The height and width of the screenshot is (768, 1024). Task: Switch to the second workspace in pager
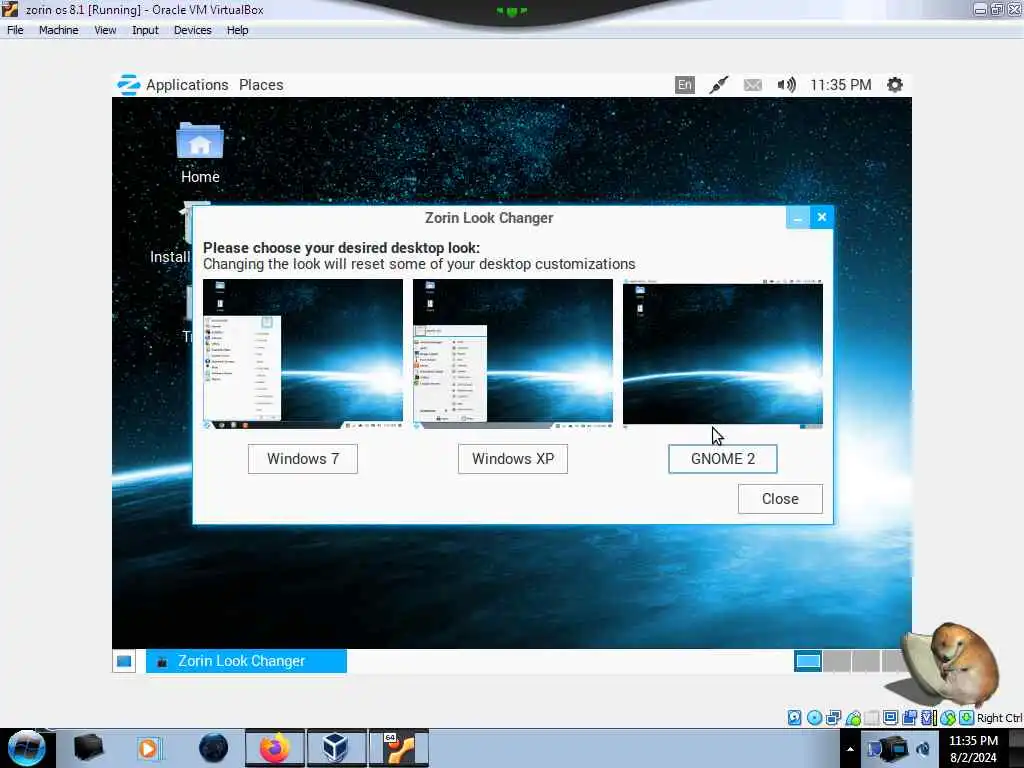pyautogui.click(x=837, y=661)
